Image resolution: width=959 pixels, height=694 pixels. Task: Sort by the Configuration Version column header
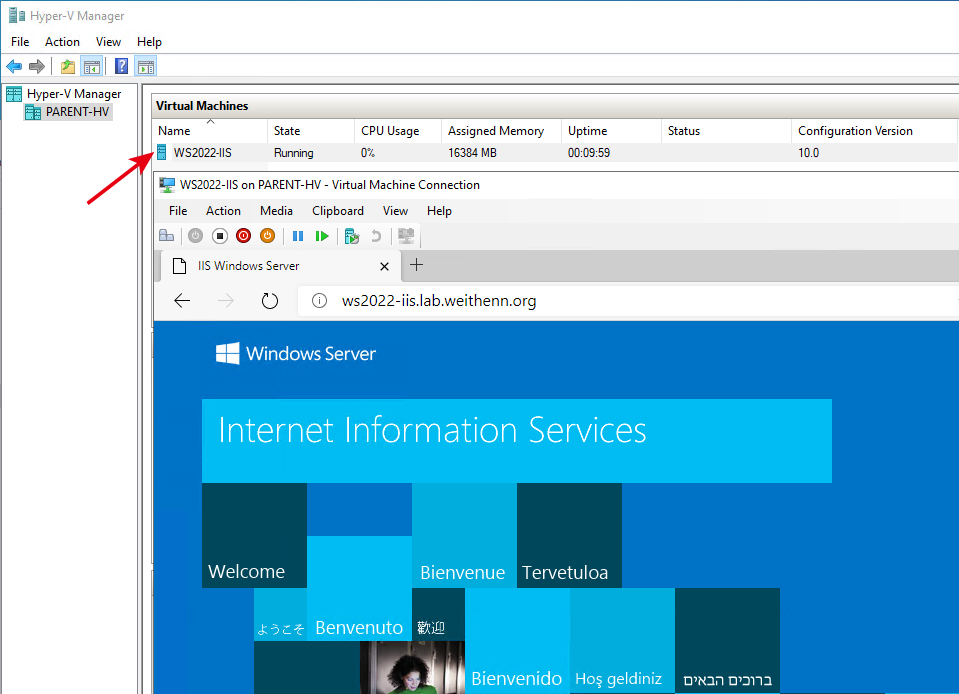pyautogui.click(x=874, y=131)
